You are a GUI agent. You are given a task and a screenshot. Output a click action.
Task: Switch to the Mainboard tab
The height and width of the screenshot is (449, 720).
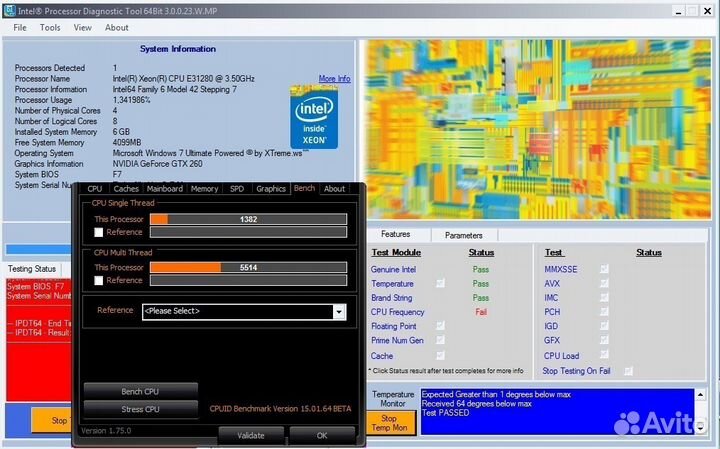tap(165, 189)
